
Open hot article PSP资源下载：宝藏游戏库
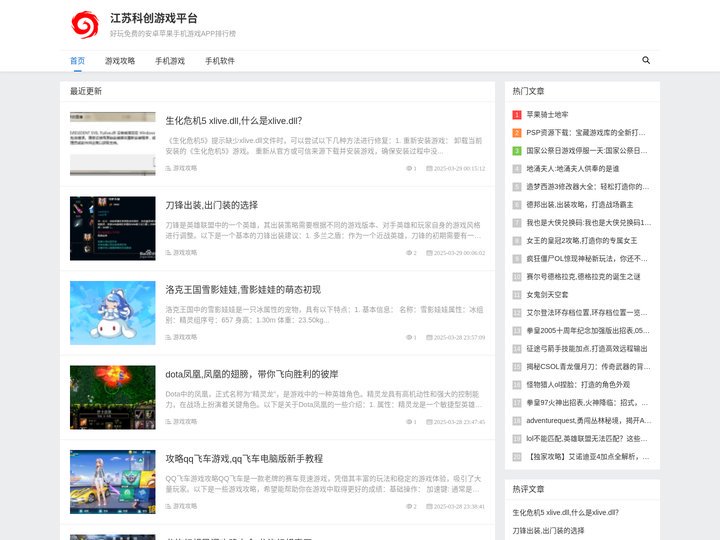point(586,133)
